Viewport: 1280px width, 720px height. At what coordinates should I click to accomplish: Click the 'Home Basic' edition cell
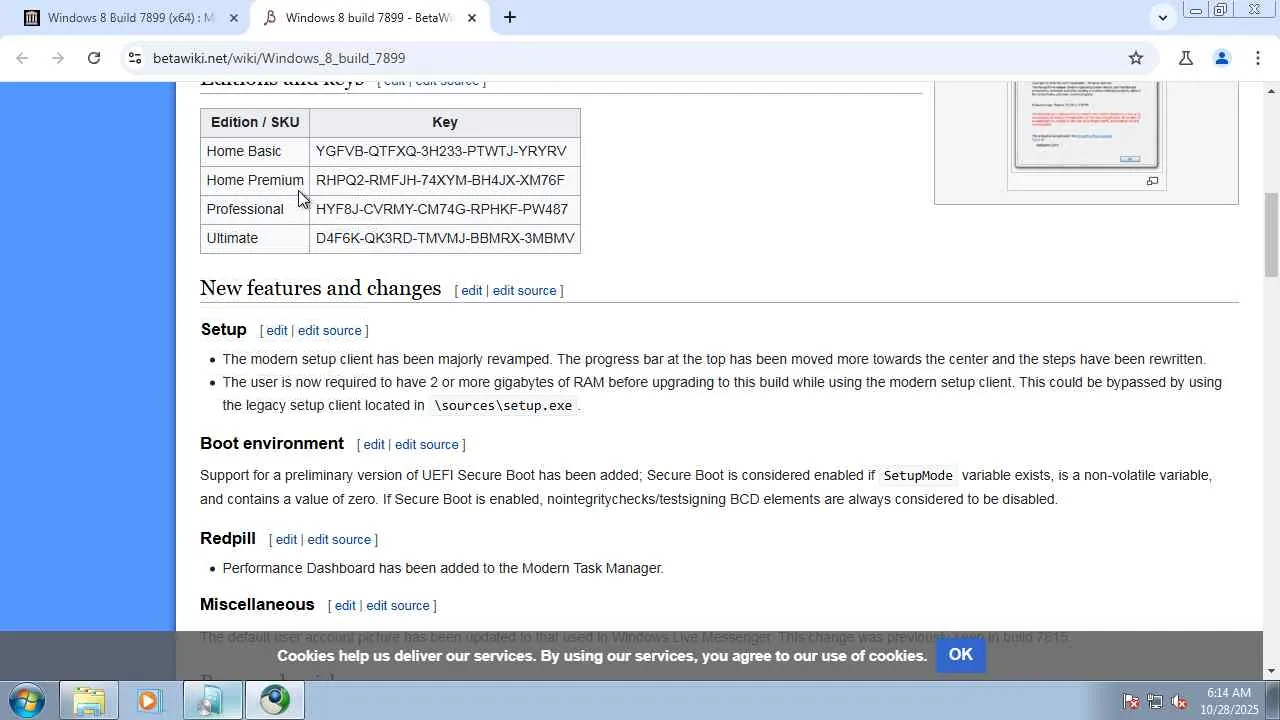(255, 151)
